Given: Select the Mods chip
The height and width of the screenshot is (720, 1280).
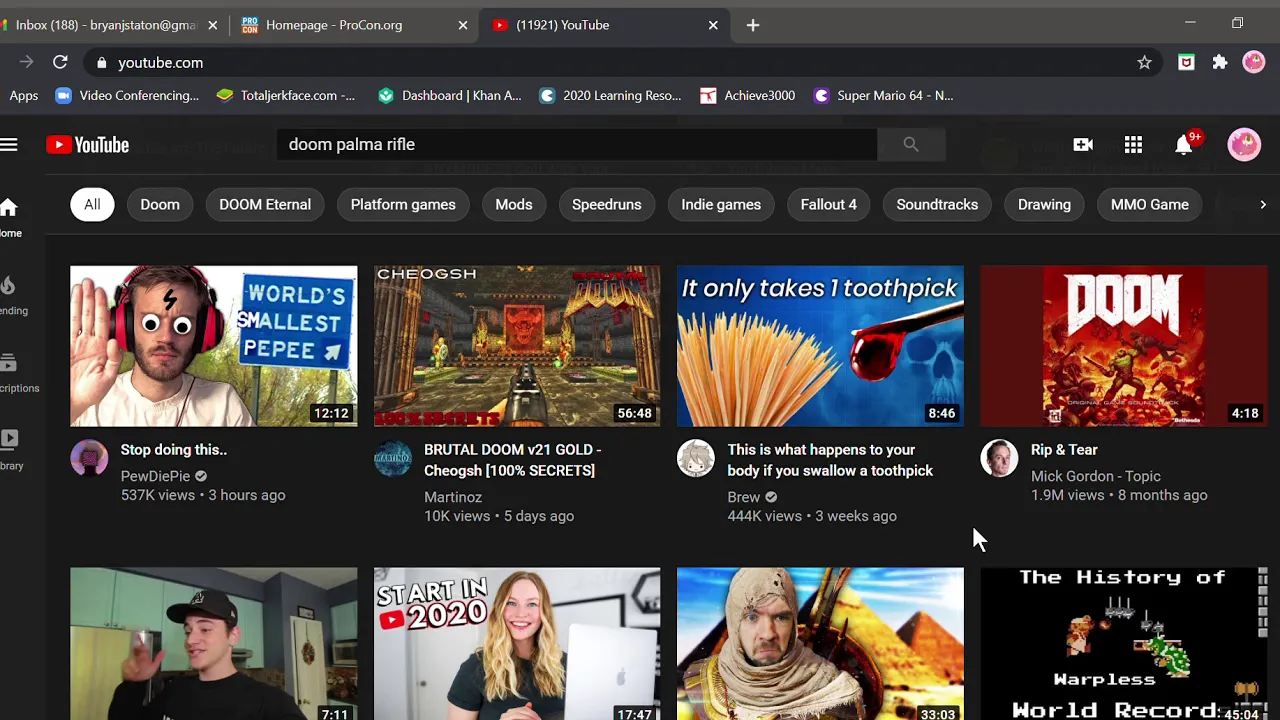Looking at the screenshot, I should coord(514,205).
